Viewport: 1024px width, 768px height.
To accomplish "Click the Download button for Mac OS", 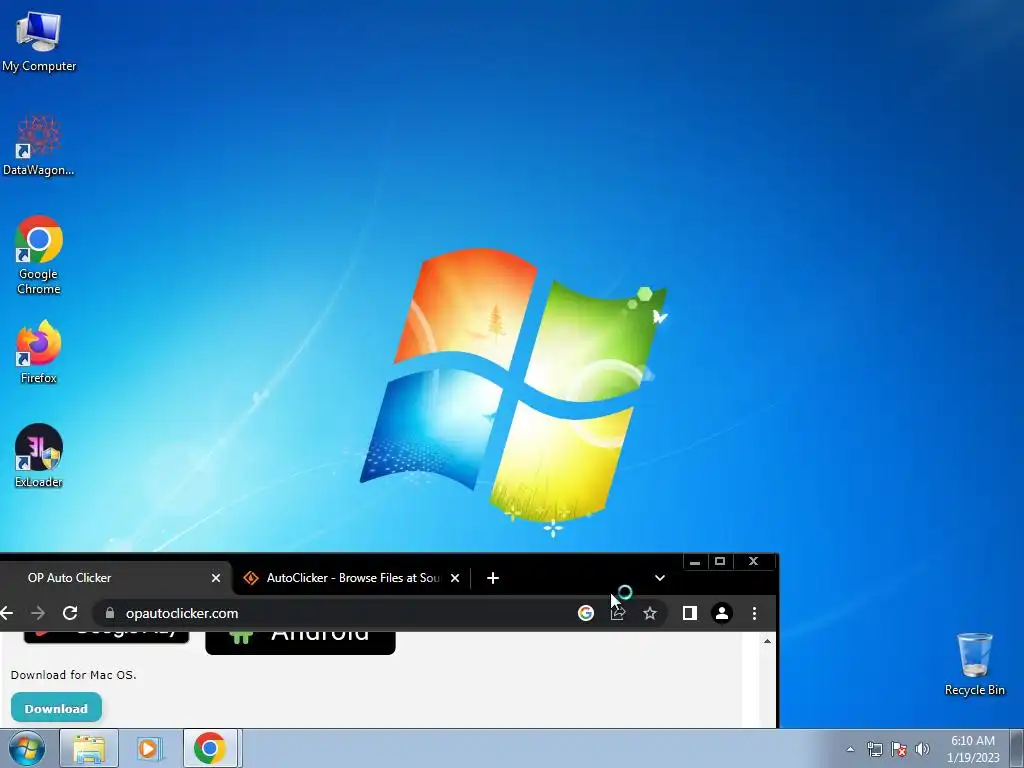I will click(56, 709).
